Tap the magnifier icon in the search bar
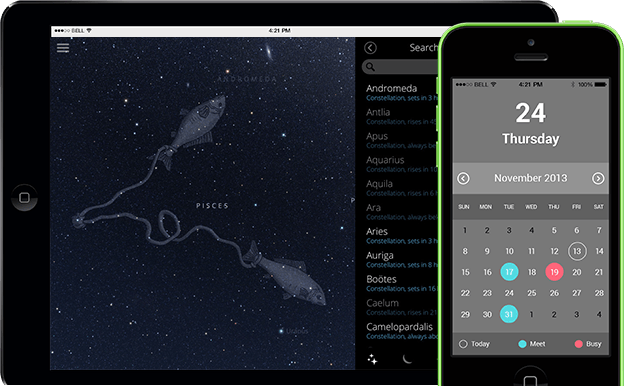624x386 pixels. (370, 67)
